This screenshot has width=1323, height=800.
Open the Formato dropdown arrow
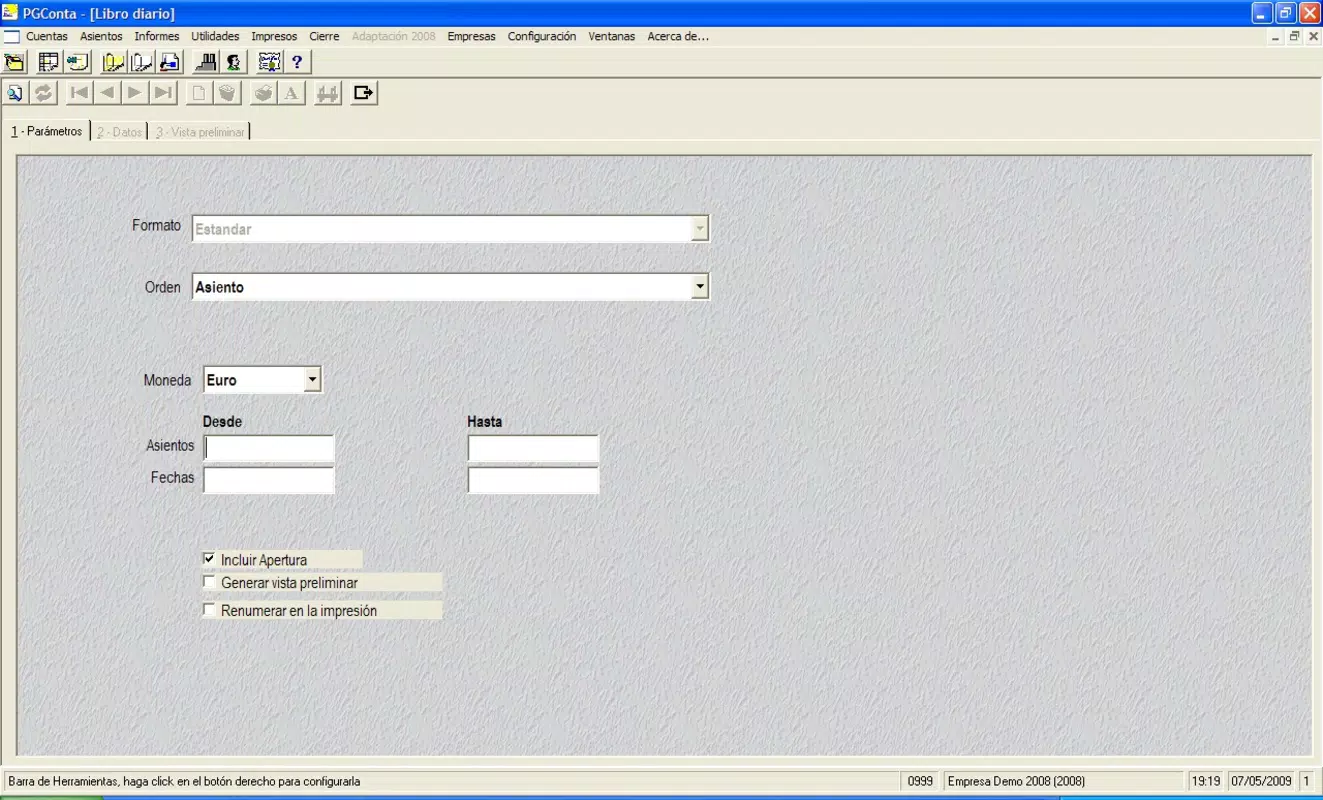point(699,229)
